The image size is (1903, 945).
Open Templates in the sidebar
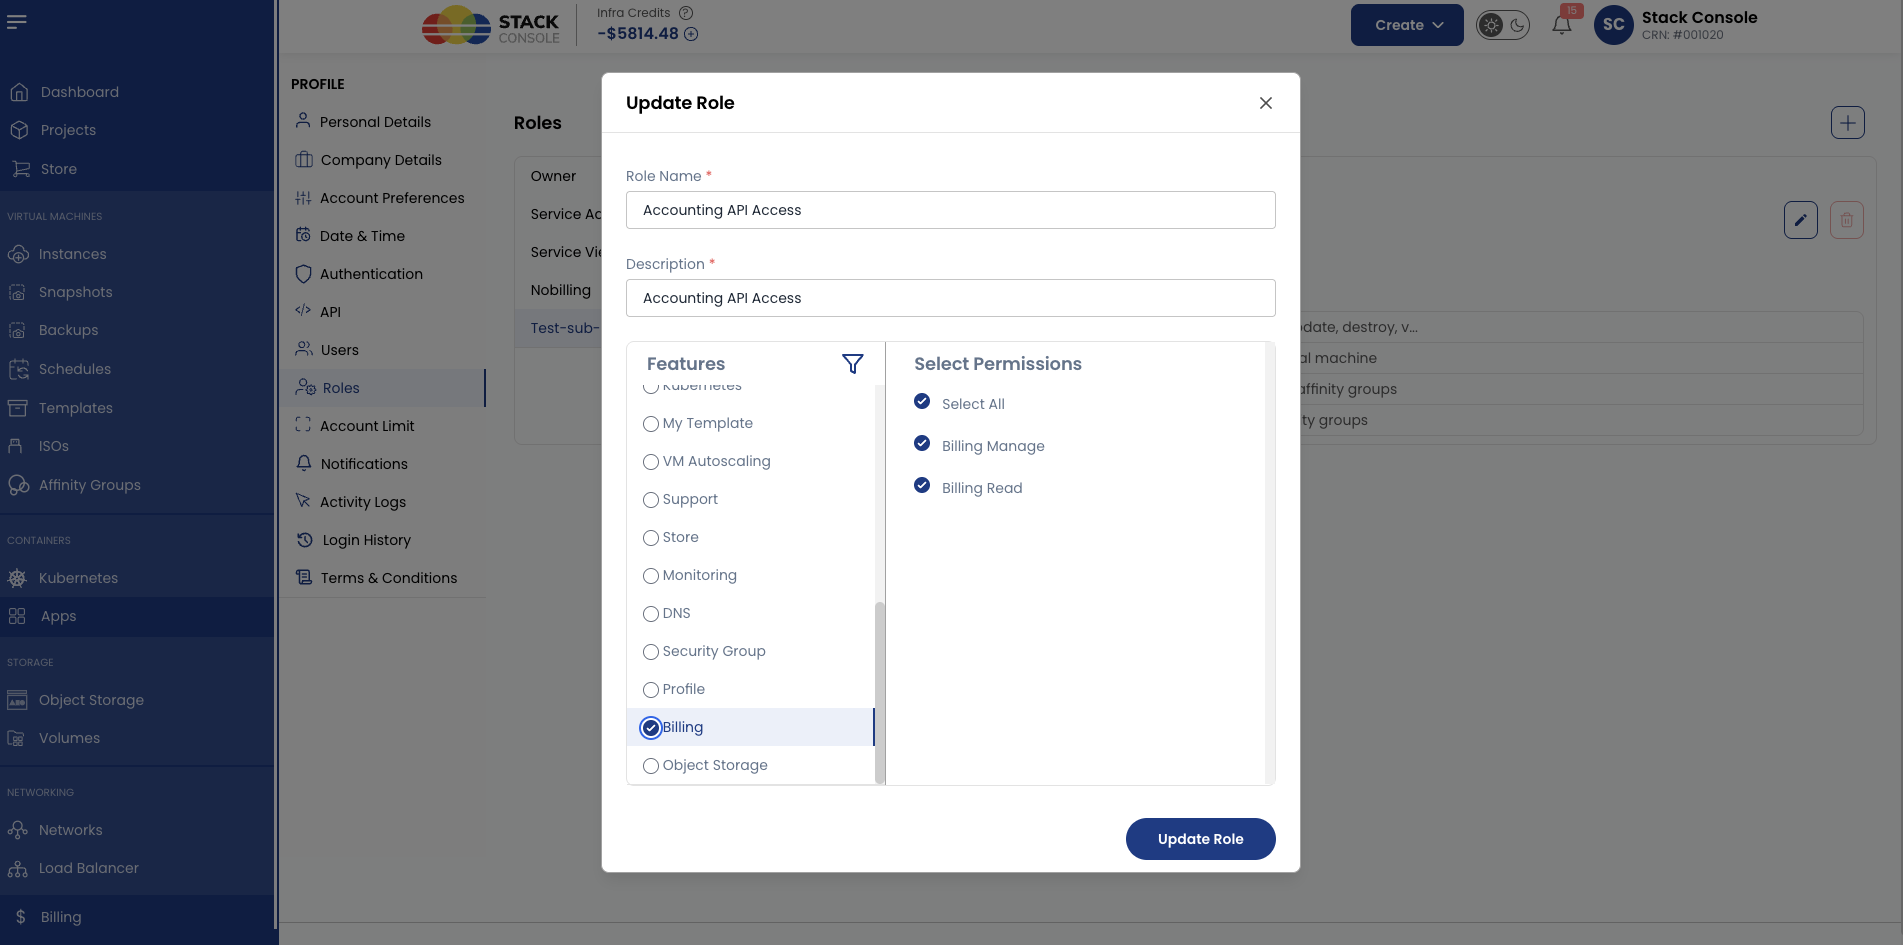tap(76, 408)
